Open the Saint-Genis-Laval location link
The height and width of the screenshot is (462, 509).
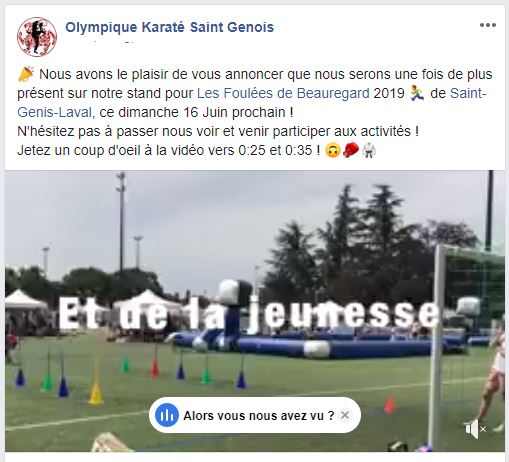pyautogui.click(x=252, y=103)
